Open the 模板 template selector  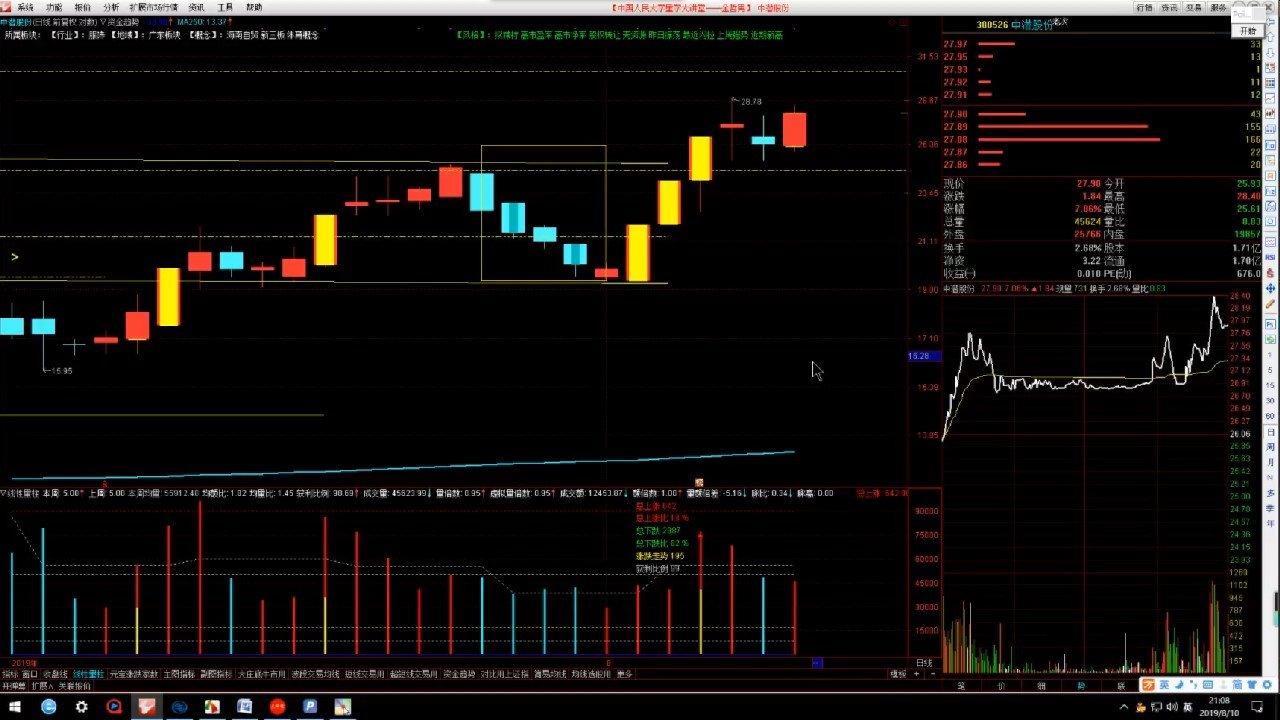pyautogui.click(x=898, y=674)
